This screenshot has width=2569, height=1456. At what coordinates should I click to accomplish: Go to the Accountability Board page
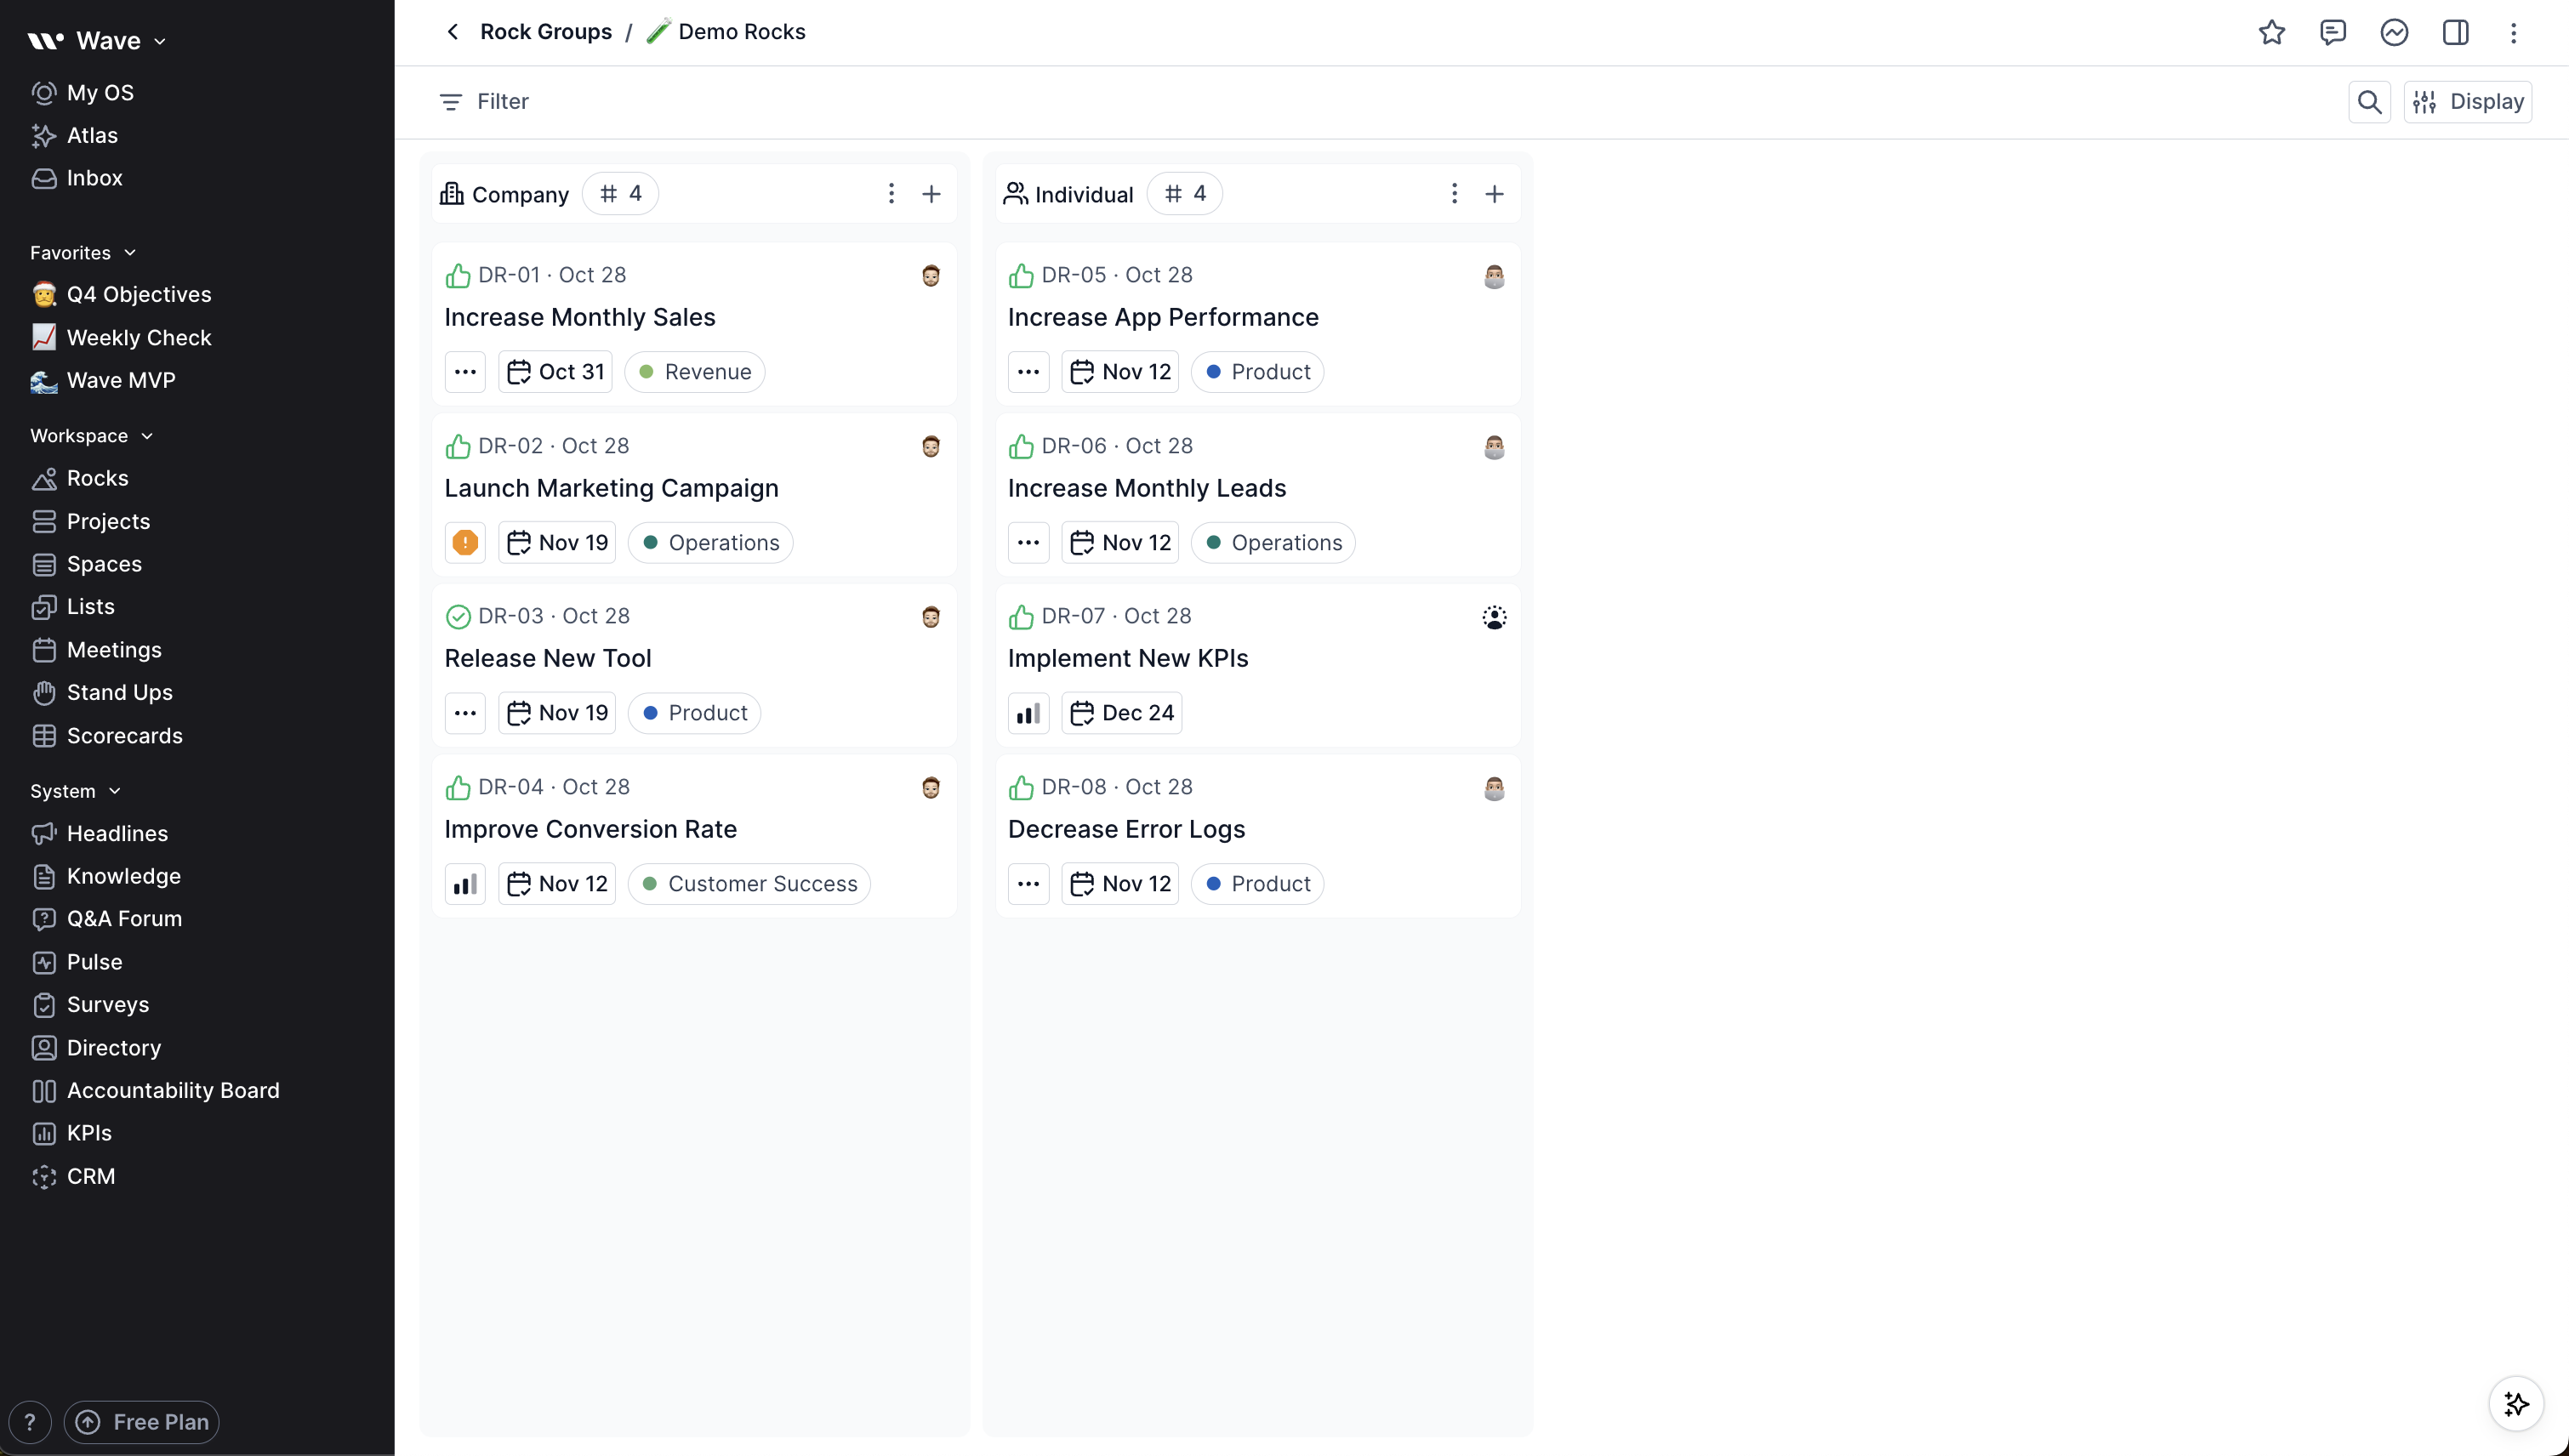click(173, 1091)
